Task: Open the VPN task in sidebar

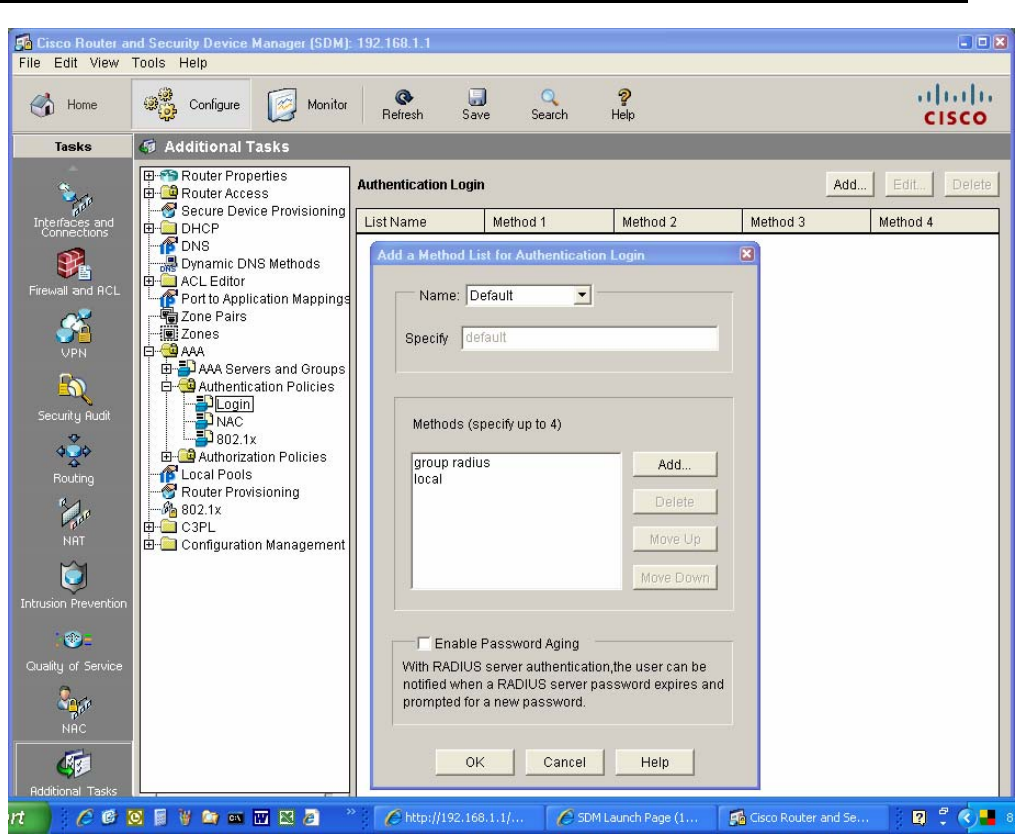Action: tap(73, 334)
